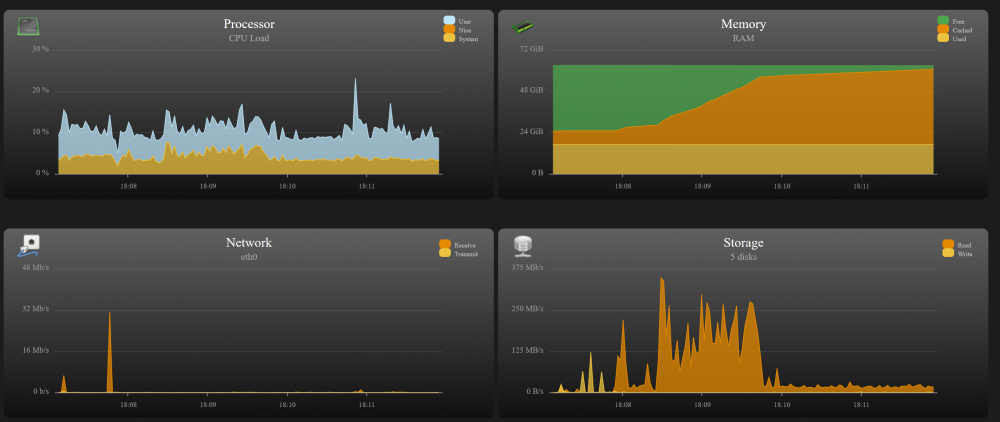Click 18:08 time label in Memory chart
Screen dimensions: 1000x422
[623, 186]
